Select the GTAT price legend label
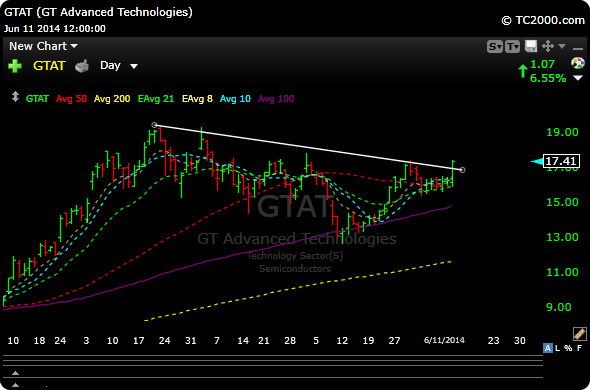 tap(37, 99)
